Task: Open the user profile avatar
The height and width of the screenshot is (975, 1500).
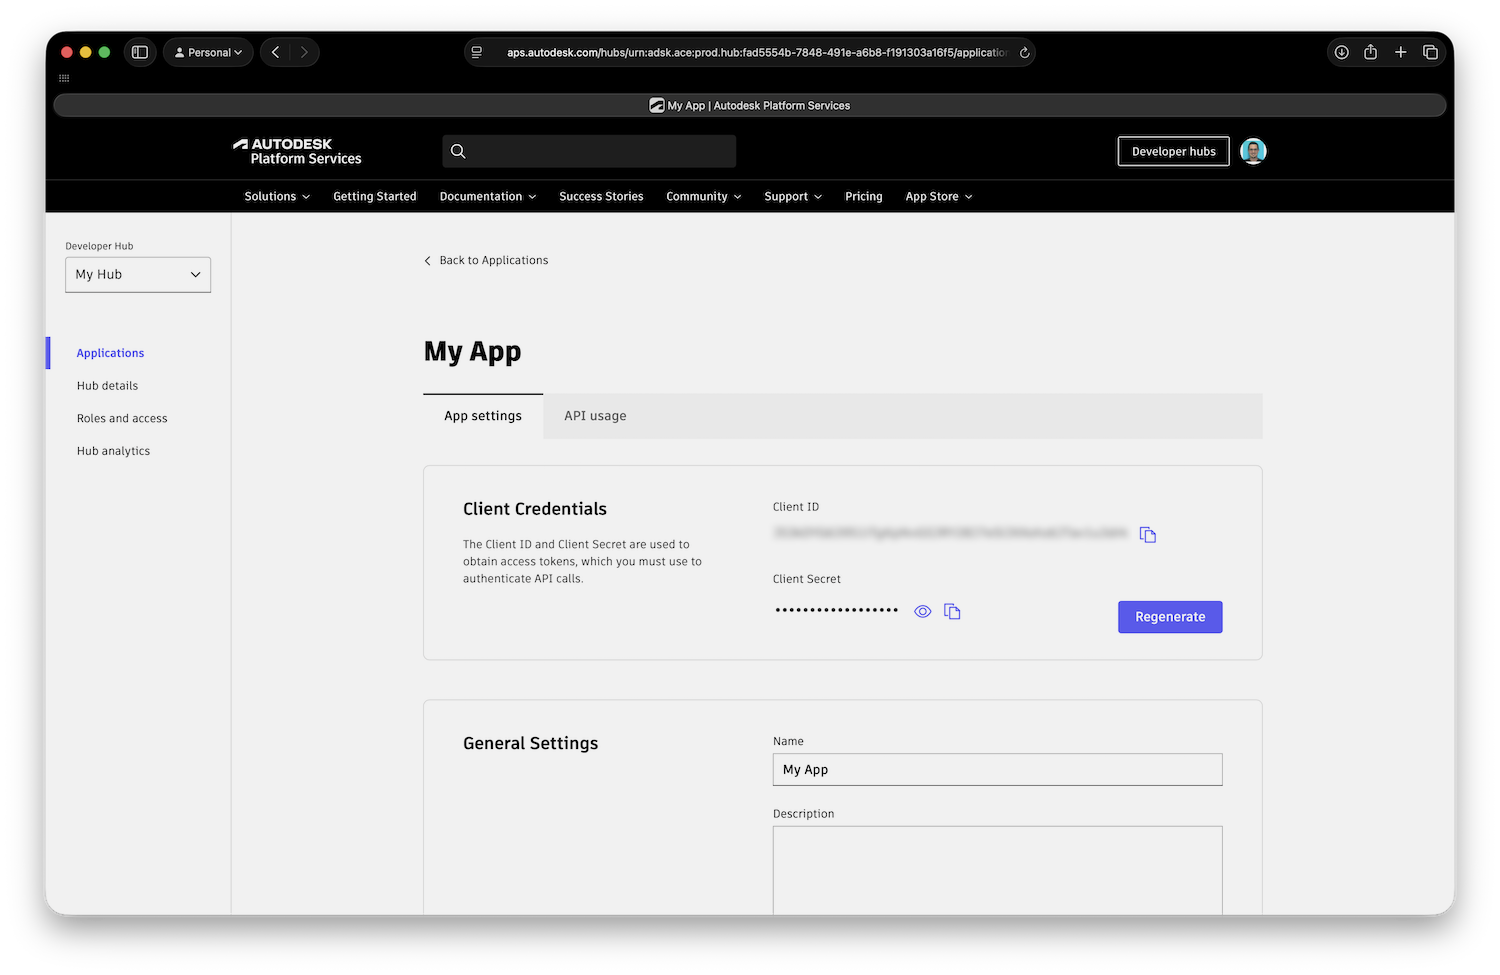Action: (1253, 151)
